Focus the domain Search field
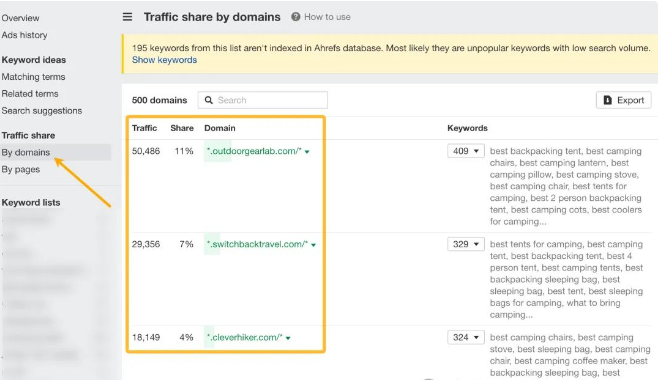Screen dimensions: 664x380 [x=263, y=100]
